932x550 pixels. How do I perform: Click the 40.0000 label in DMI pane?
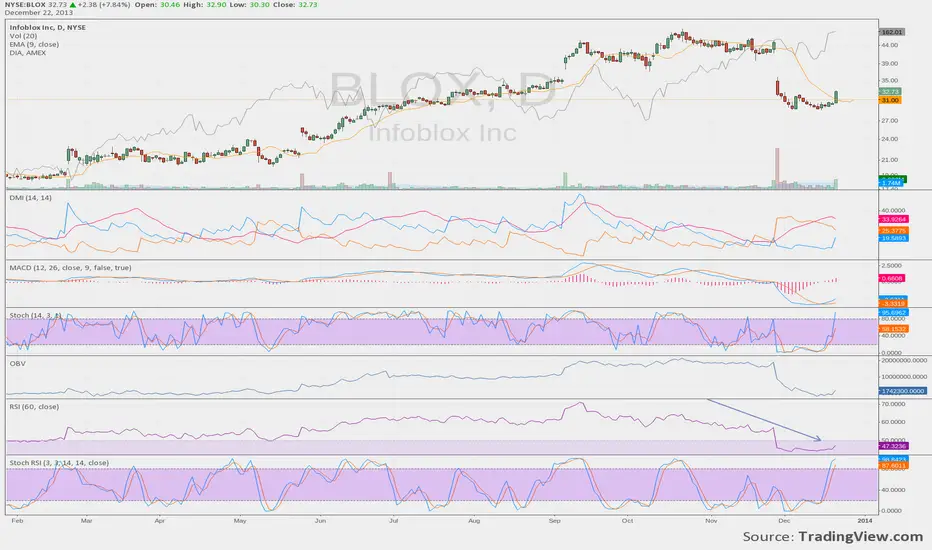pos(893,210)
